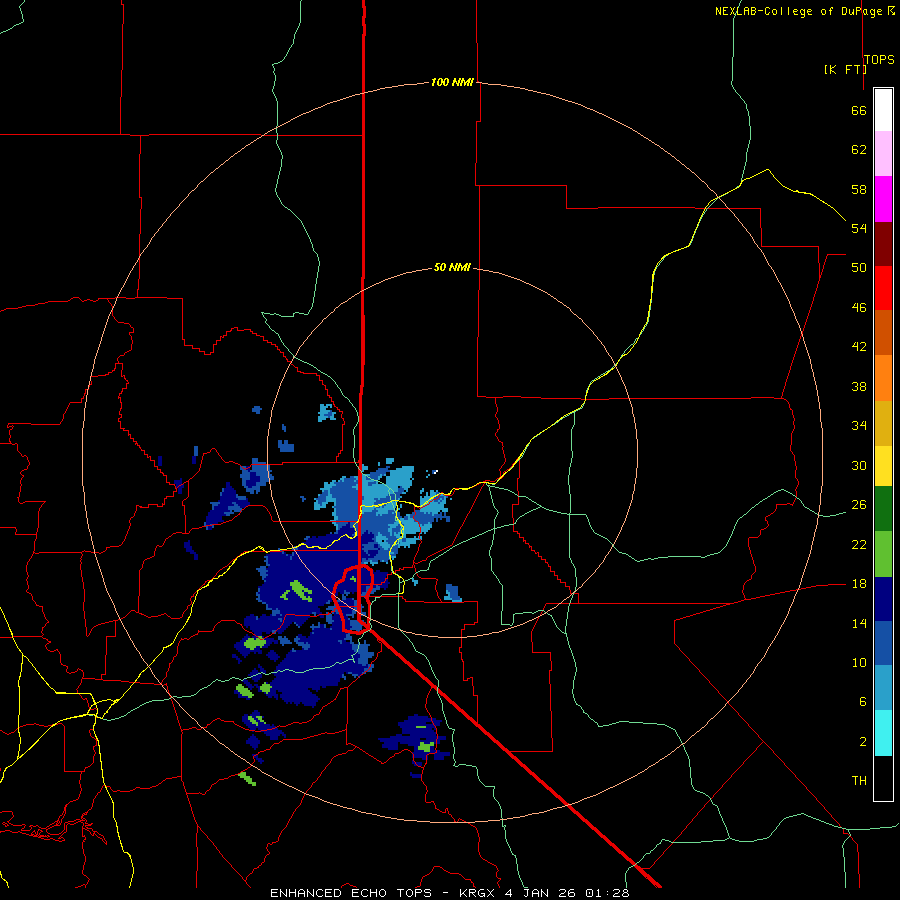Click the "NEXLAB-College of DuPage" credit text

click(799, 11)
